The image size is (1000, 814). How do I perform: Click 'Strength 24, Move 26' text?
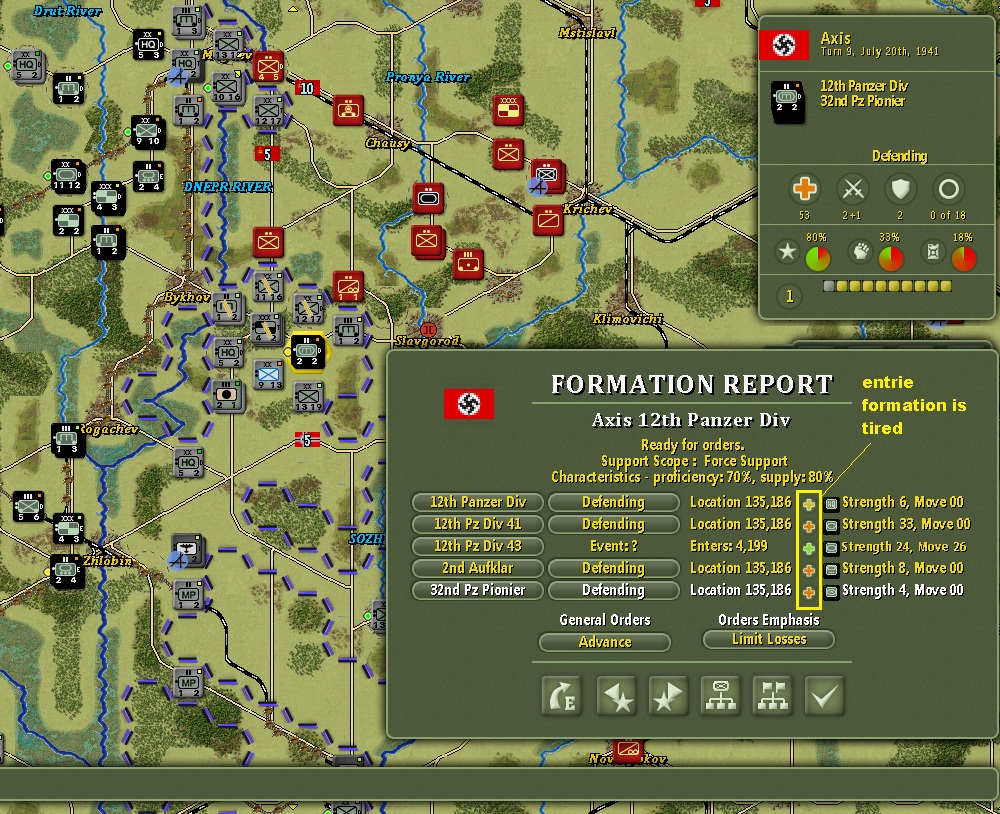point(904,547)
